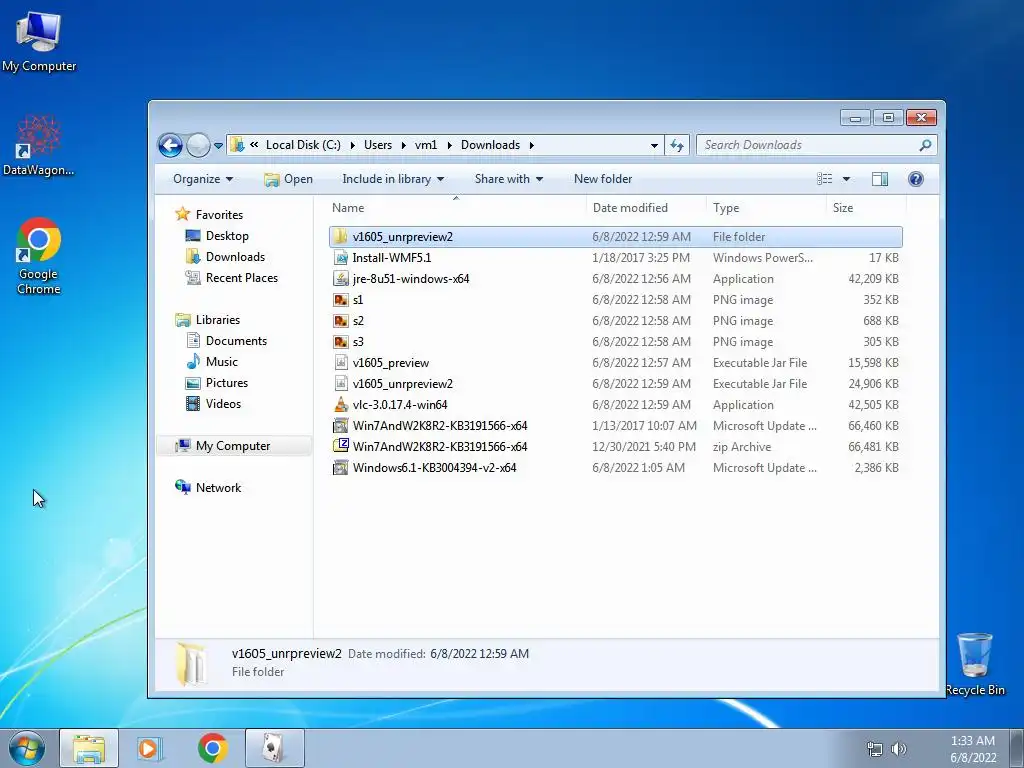The width and height of the screenshot is (1024, 768).
Task: Click the Search Downloads input field
Action: (810, 145)
